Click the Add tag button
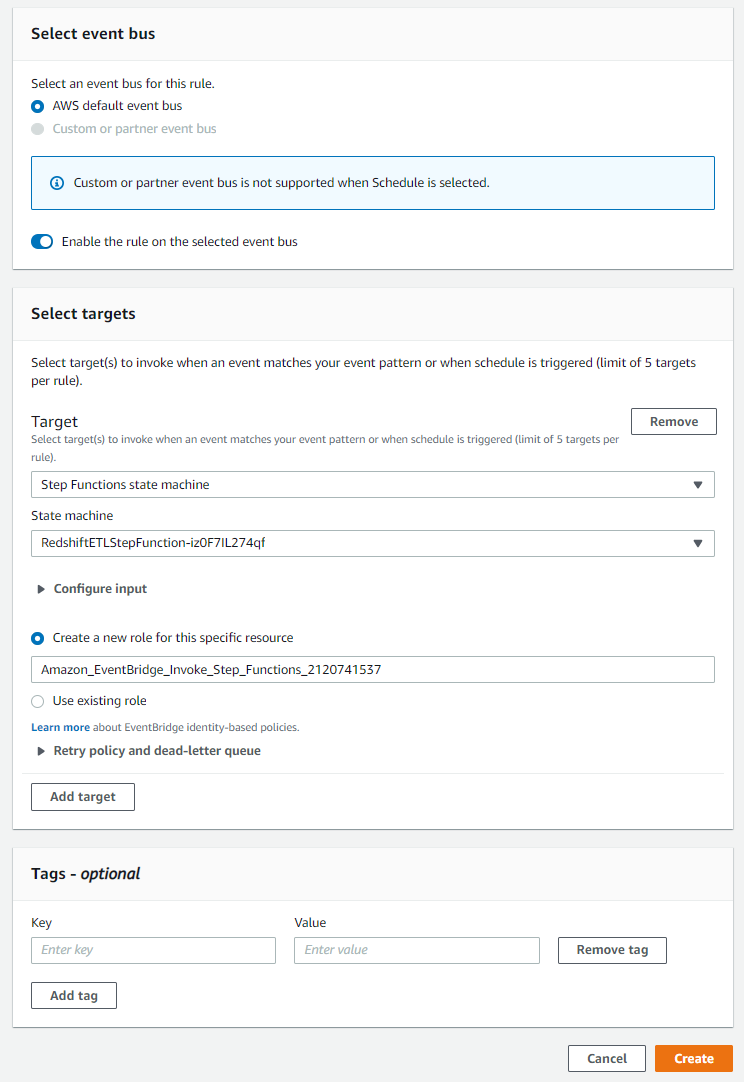 74,996
